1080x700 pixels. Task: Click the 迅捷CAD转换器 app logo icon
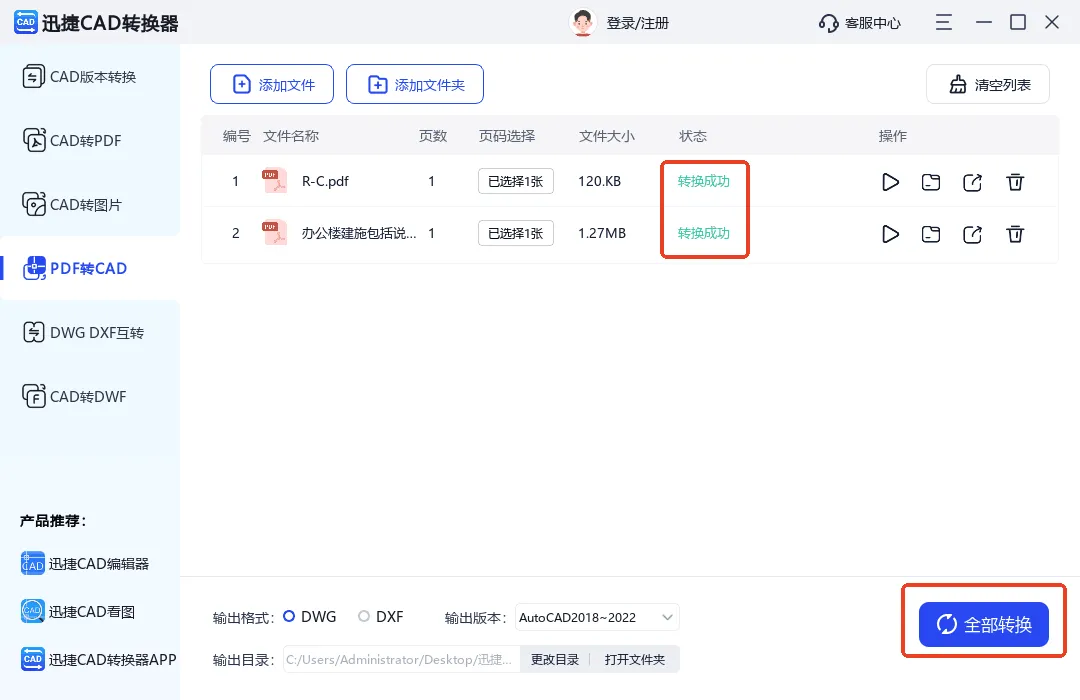[x=25, y=22]
